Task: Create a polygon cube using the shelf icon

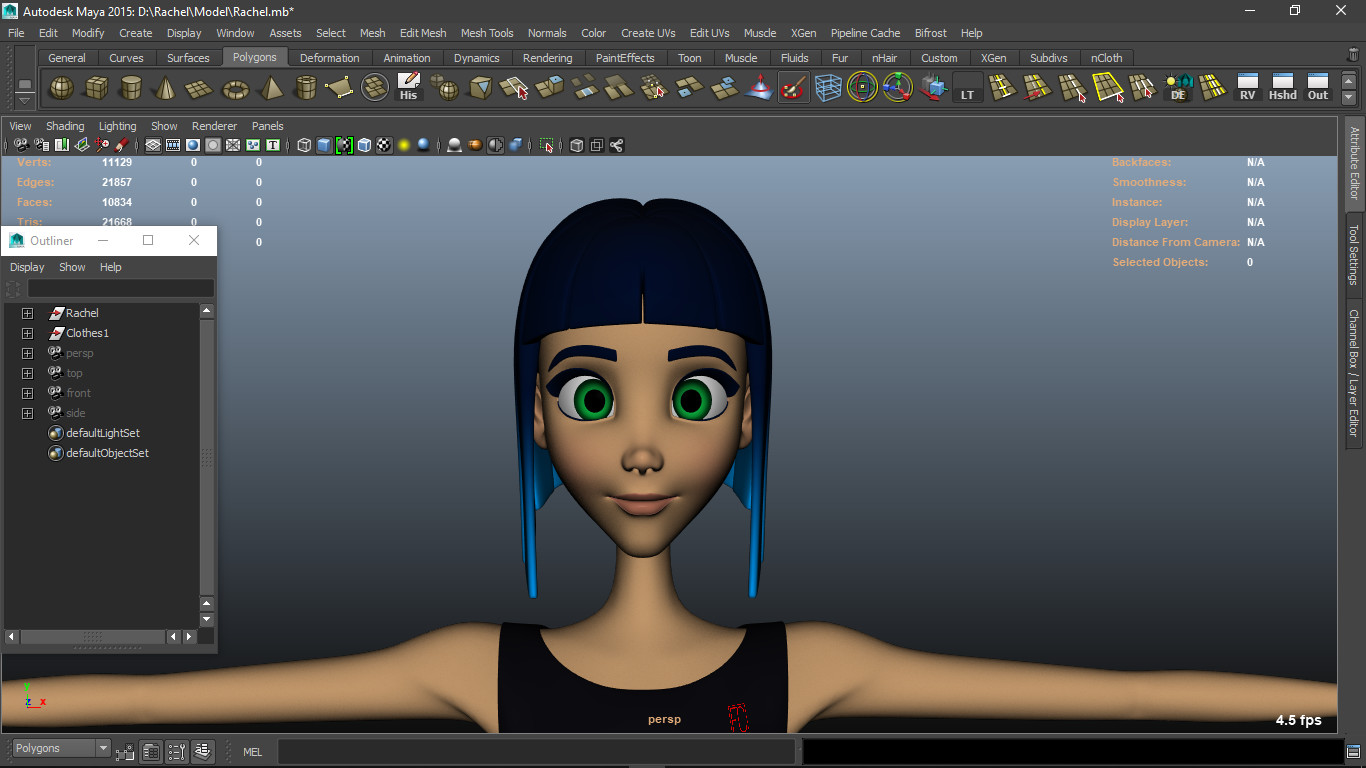Action: pyautogui.click(x=97, y=89)
